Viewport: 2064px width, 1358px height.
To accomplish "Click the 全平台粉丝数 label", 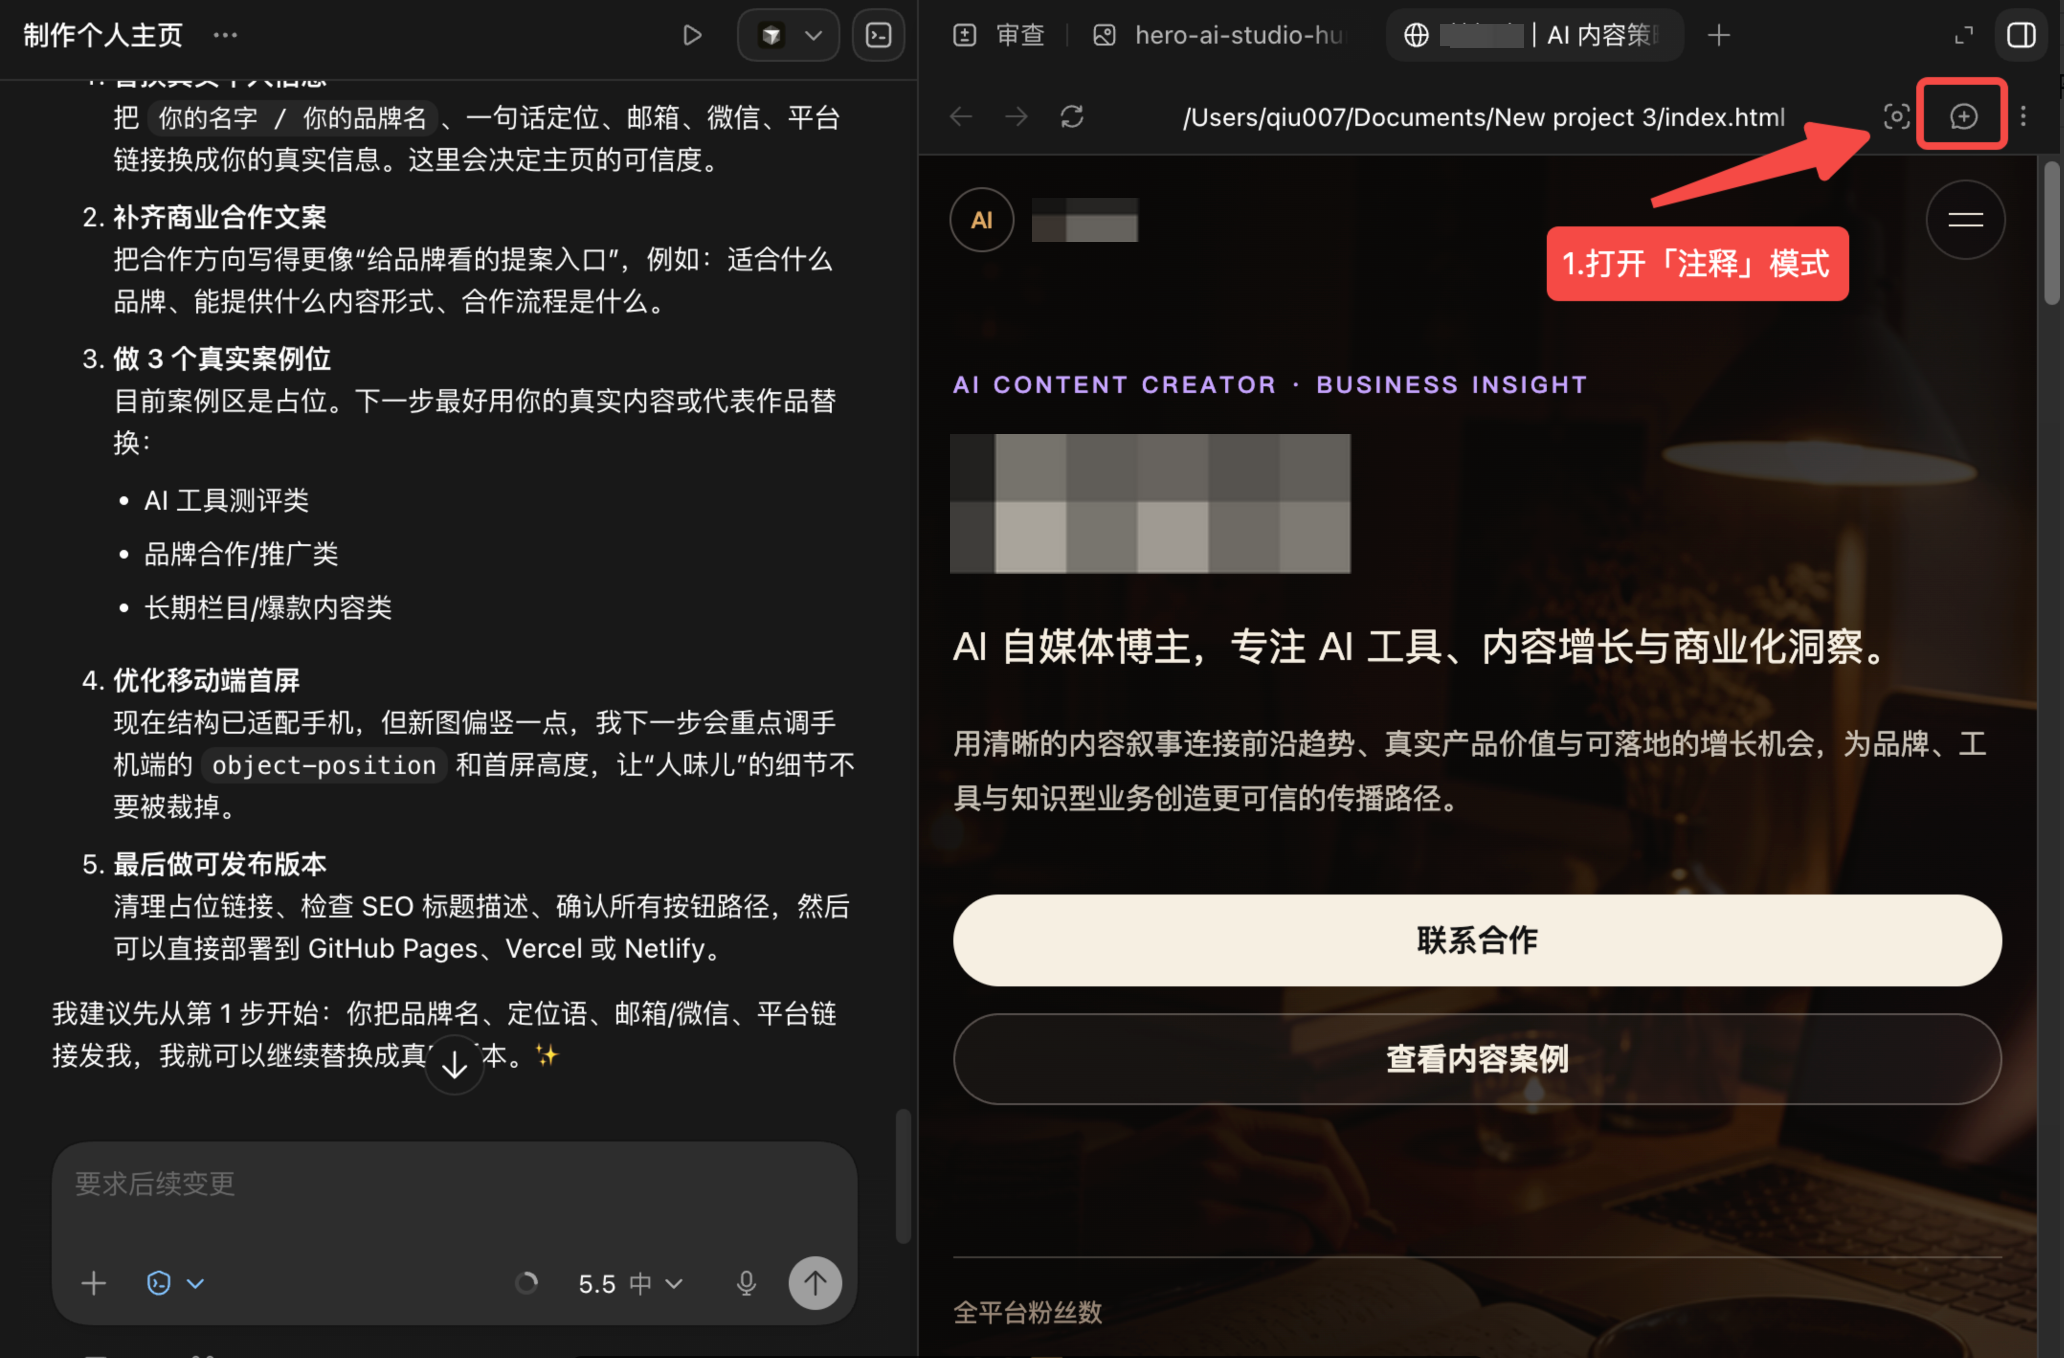I will point(1027,1313).
